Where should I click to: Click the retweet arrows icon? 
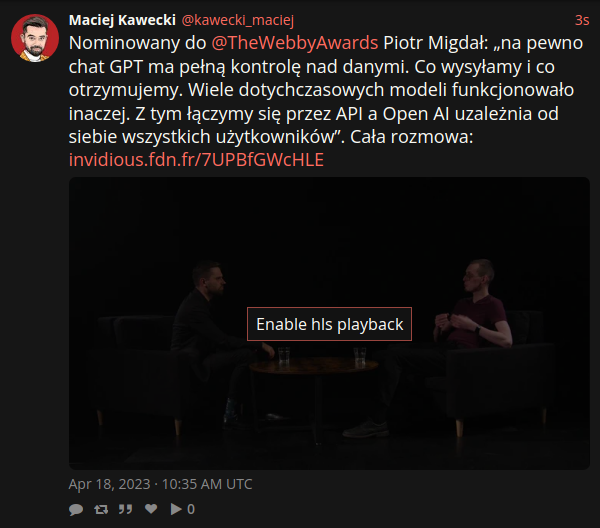tap(101, 509)
